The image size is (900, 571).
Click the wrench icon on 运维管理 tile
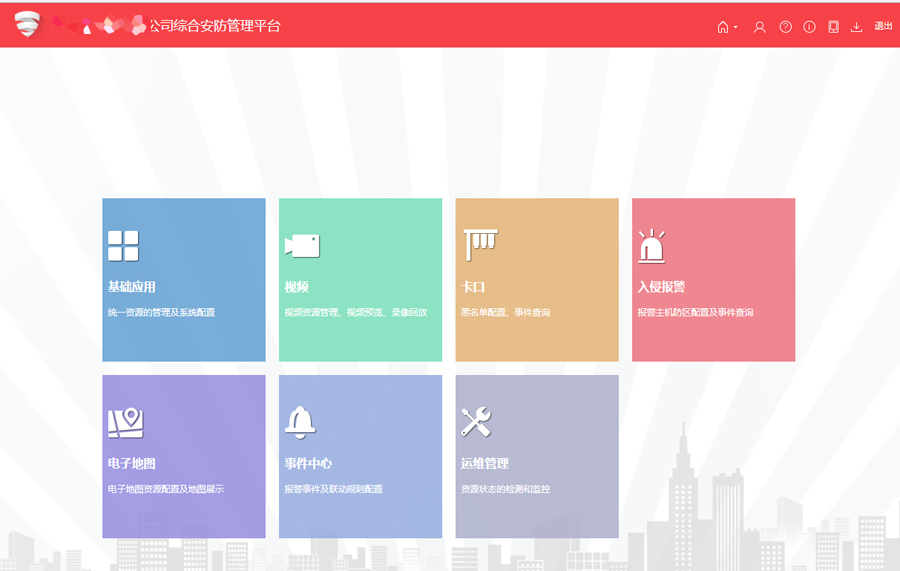[476, 422]
